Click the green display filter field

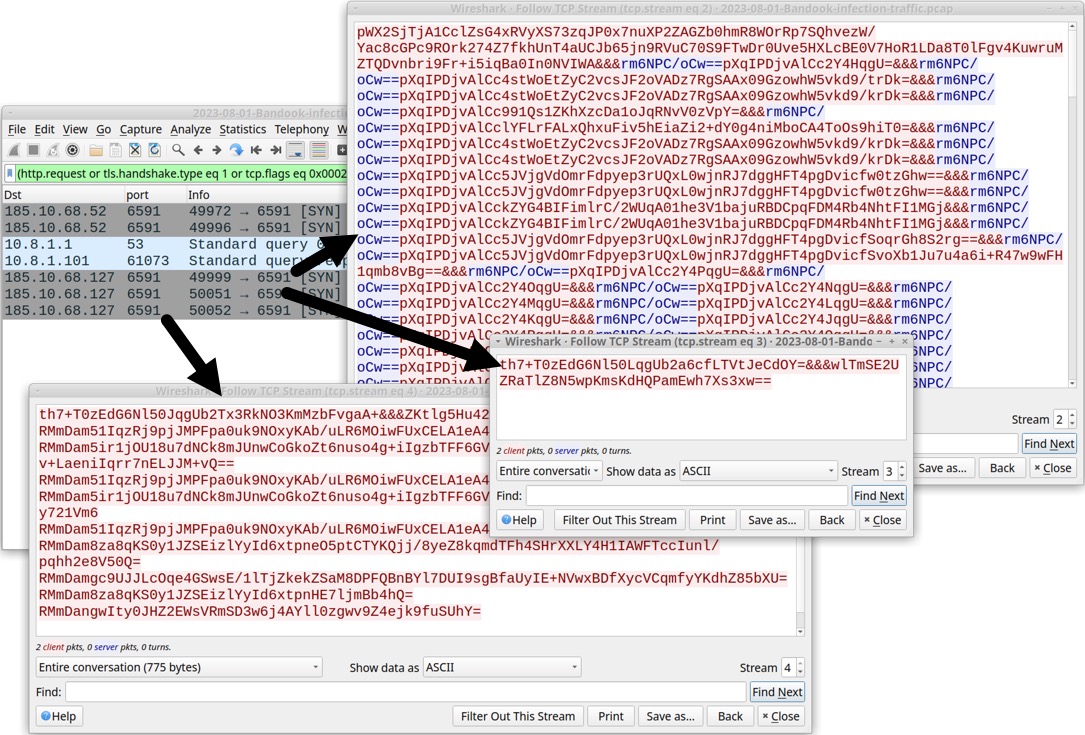point(181,173)
